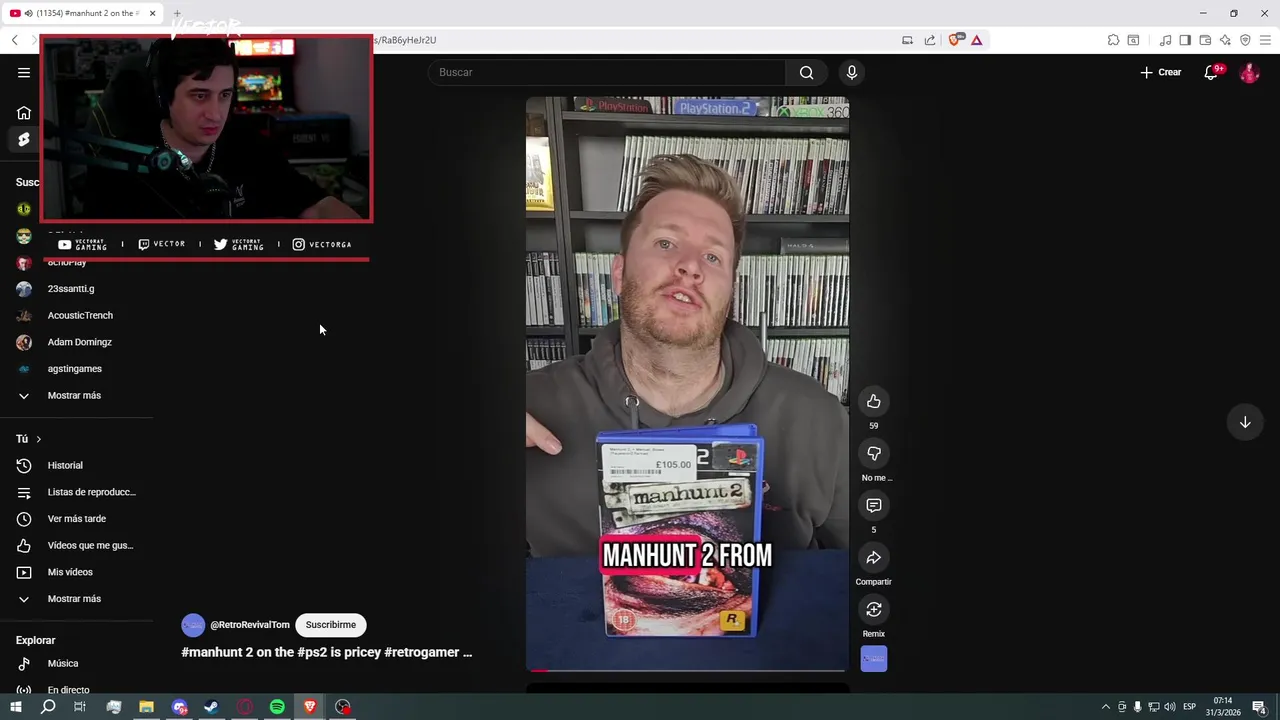Screen dimensions: 1280x720
Task: Open OBS Studio from taskbar
Action: [343, 707]
